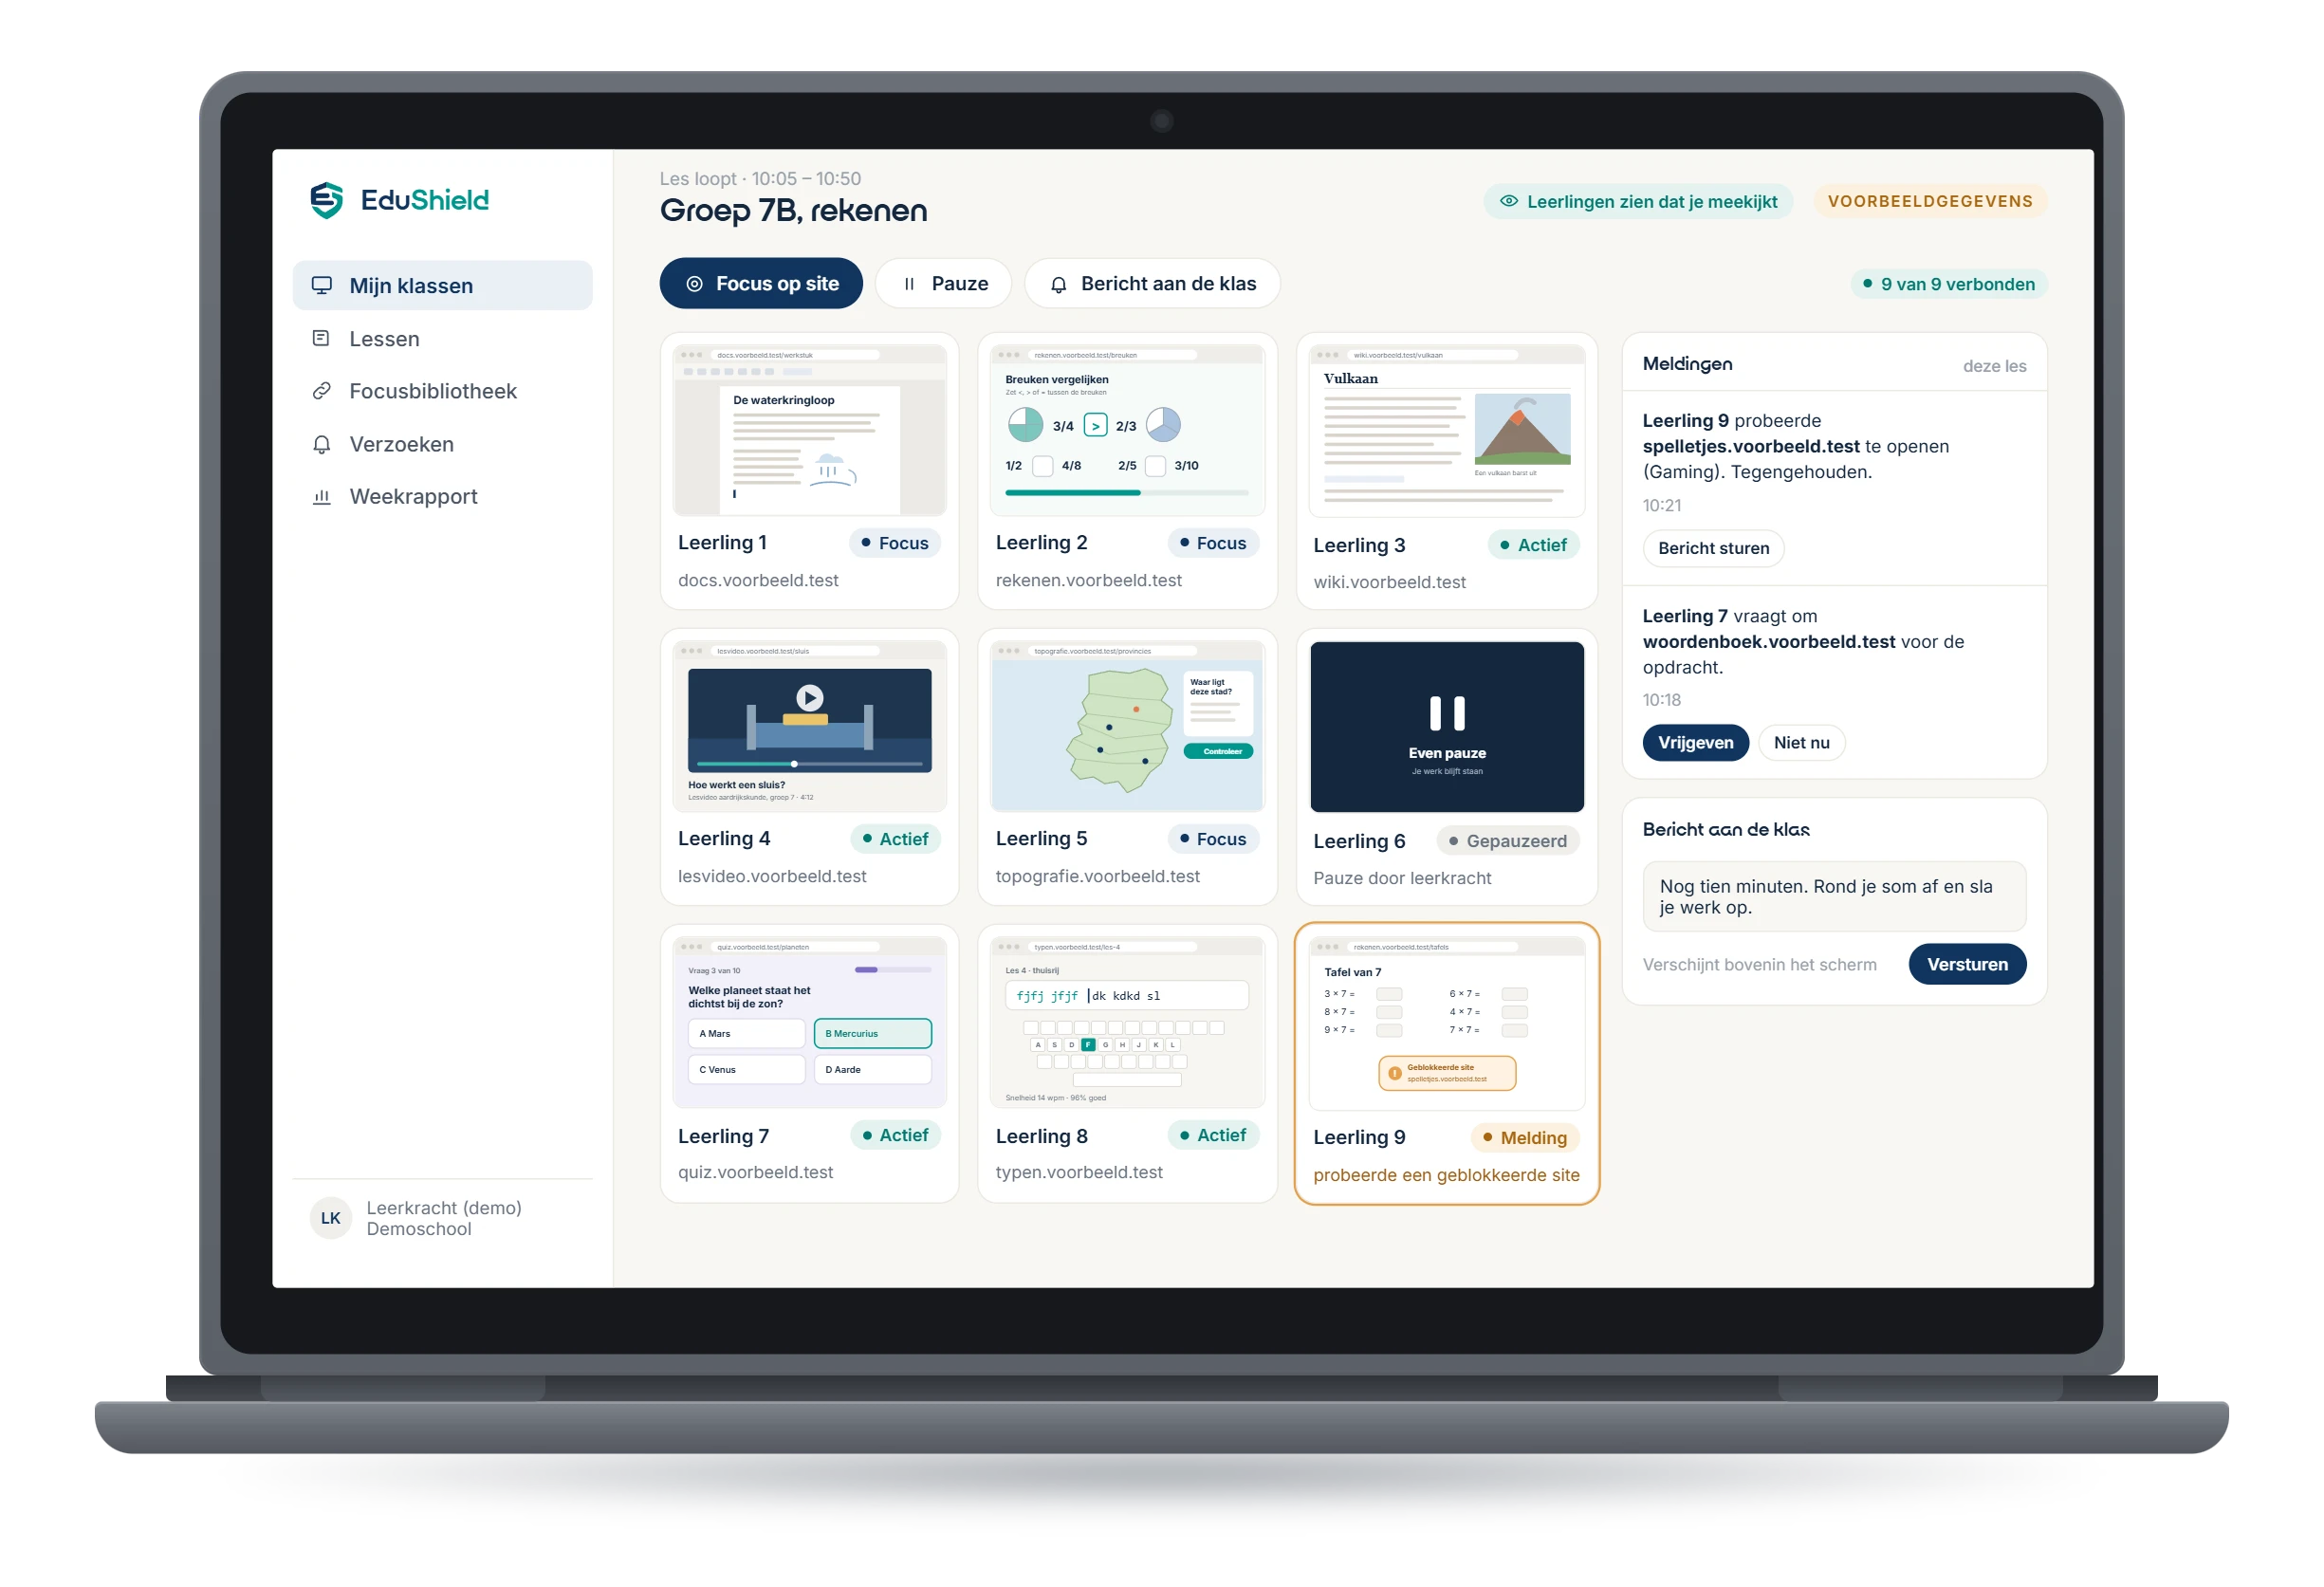
Task: Click Gepauzeerd status badge of Leerling 6
Action: [1507, 841]
